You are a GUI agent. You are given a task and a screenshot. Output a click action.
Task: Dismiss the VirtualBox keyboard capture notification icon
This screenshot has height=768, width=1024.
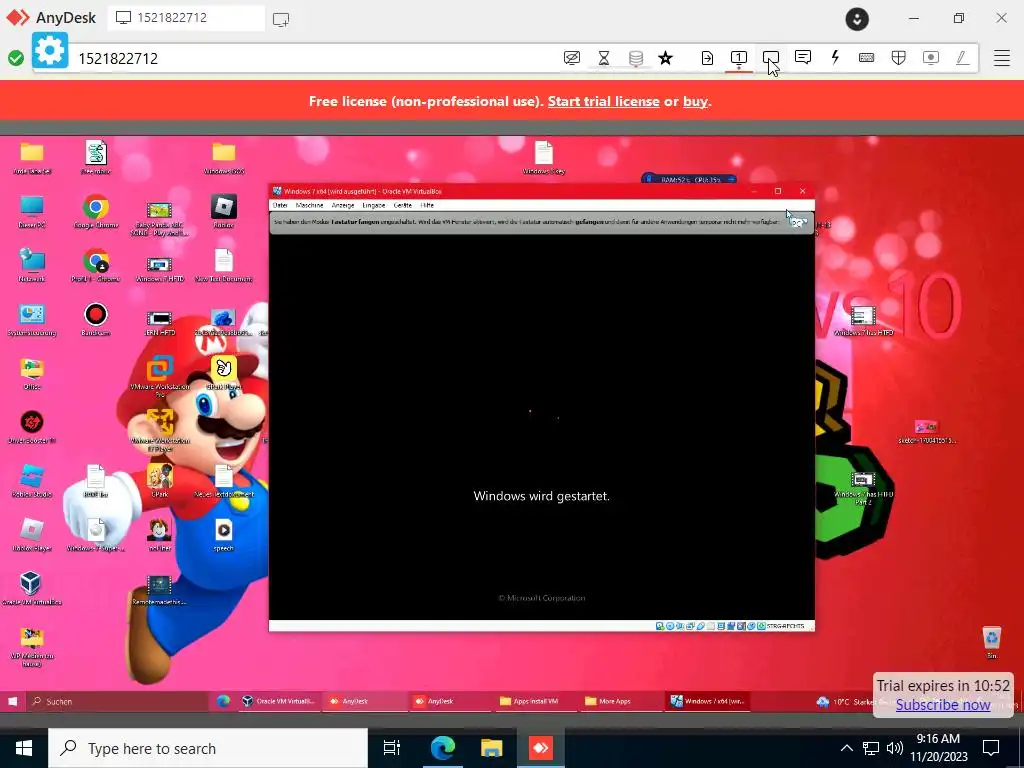click(798, 222)
